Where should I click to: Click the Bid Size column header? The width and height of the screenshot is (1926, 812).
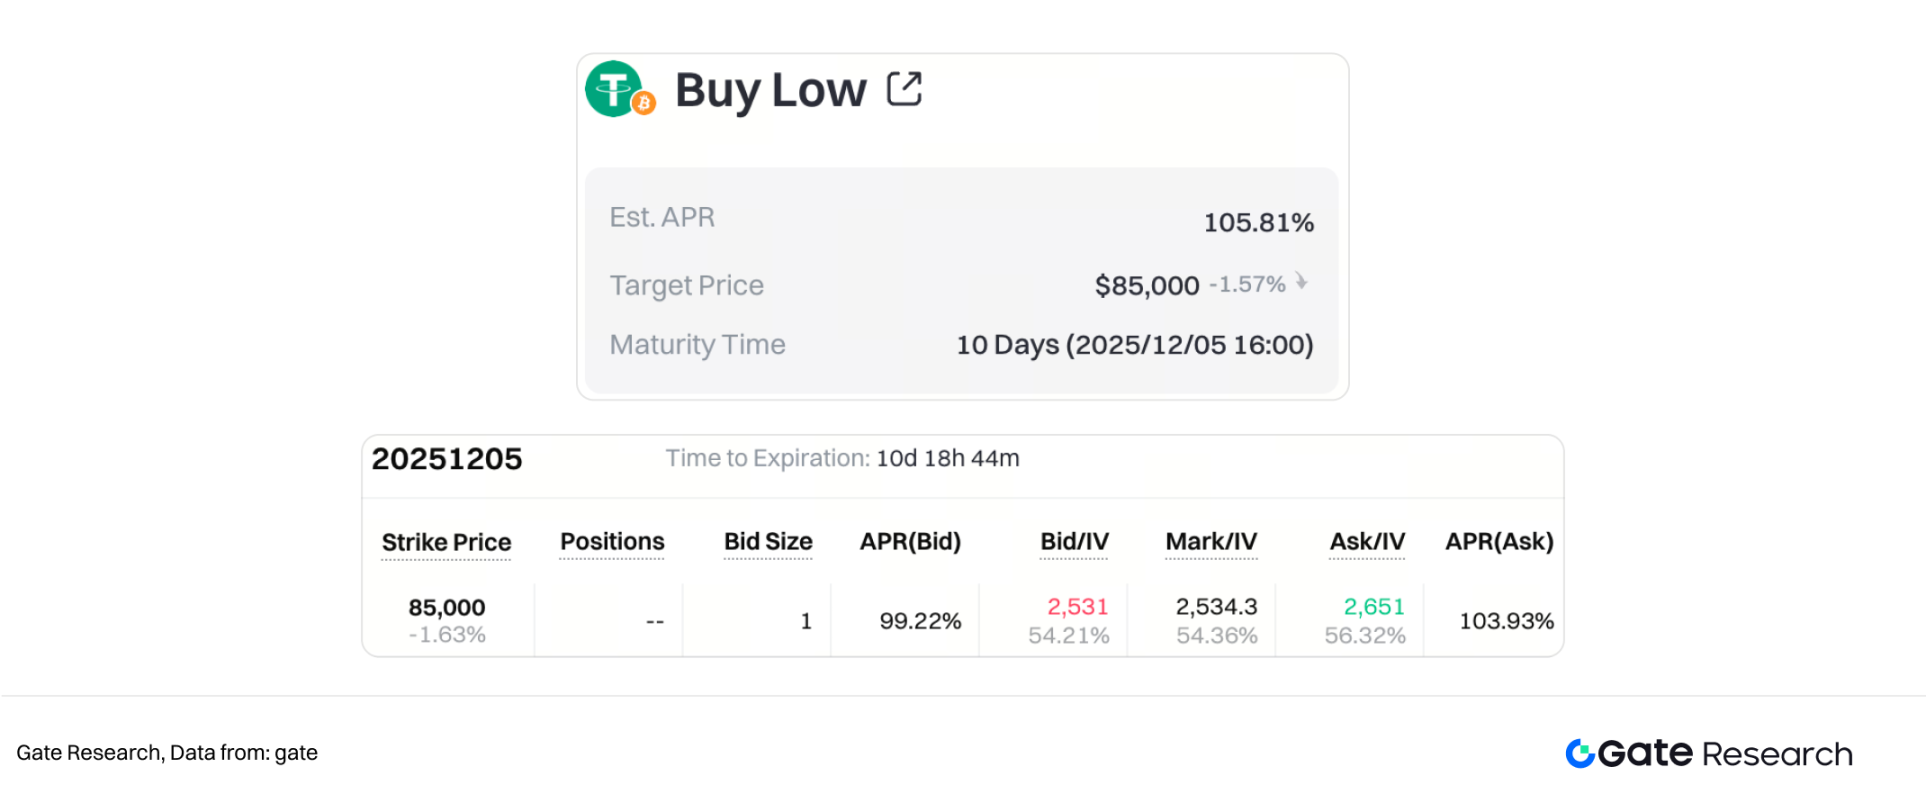[767, 541]
